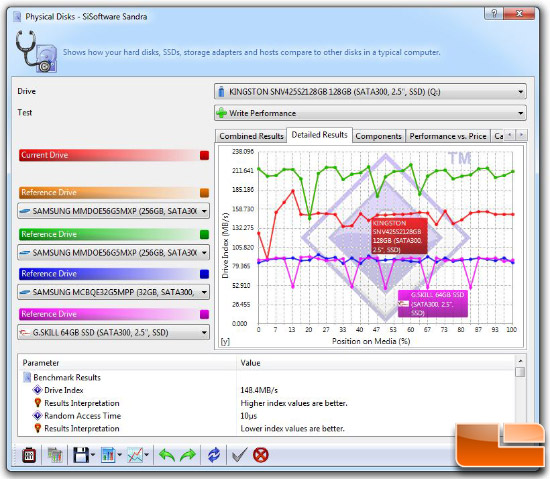Image resolution: width=550 pixels, height=479 pixels.
Task: Click the help question mark button in title bar
Action: point(494,13)
